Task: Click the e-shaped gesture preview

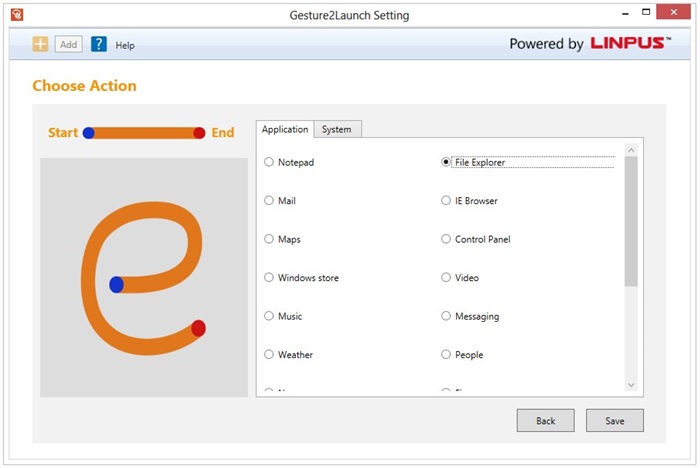Action: click(144, 277)
